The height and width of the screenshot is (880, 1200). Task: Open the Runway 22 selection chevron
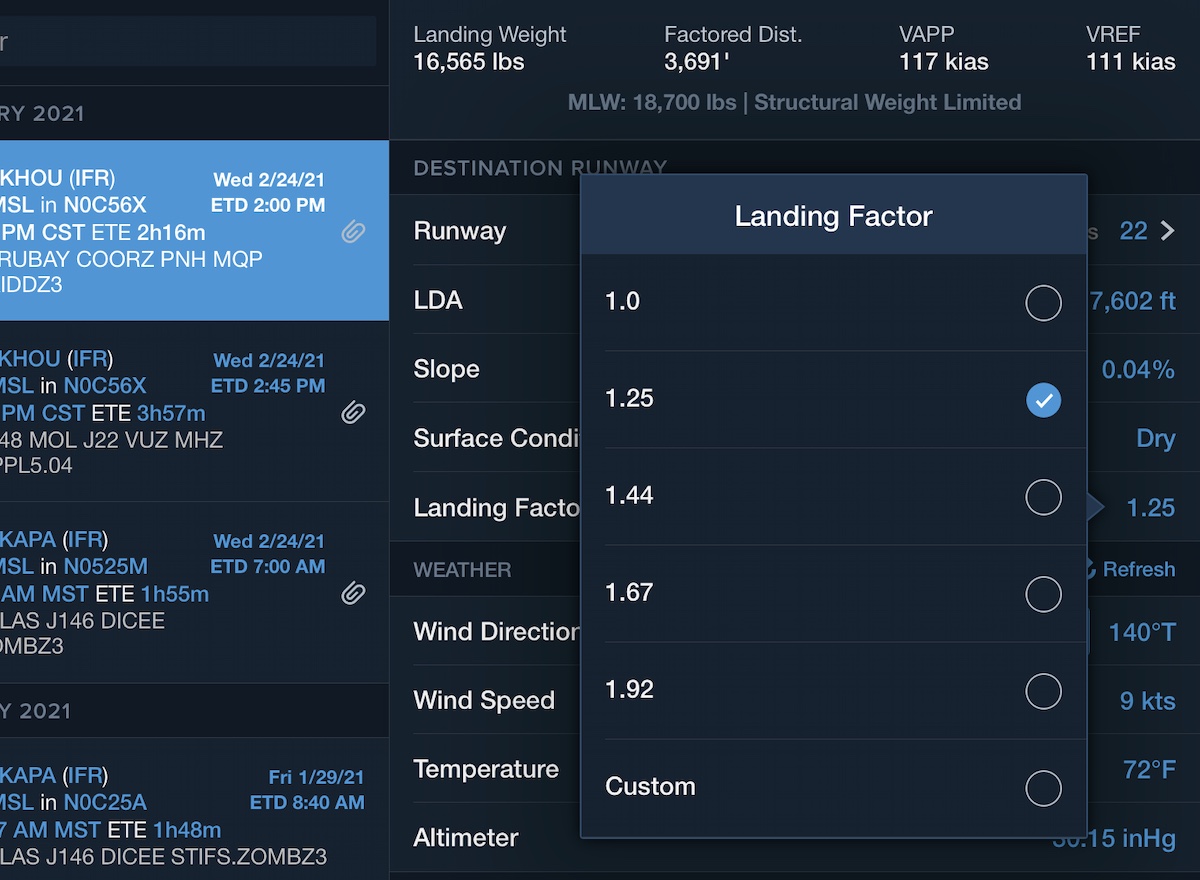pos(1167,232)
